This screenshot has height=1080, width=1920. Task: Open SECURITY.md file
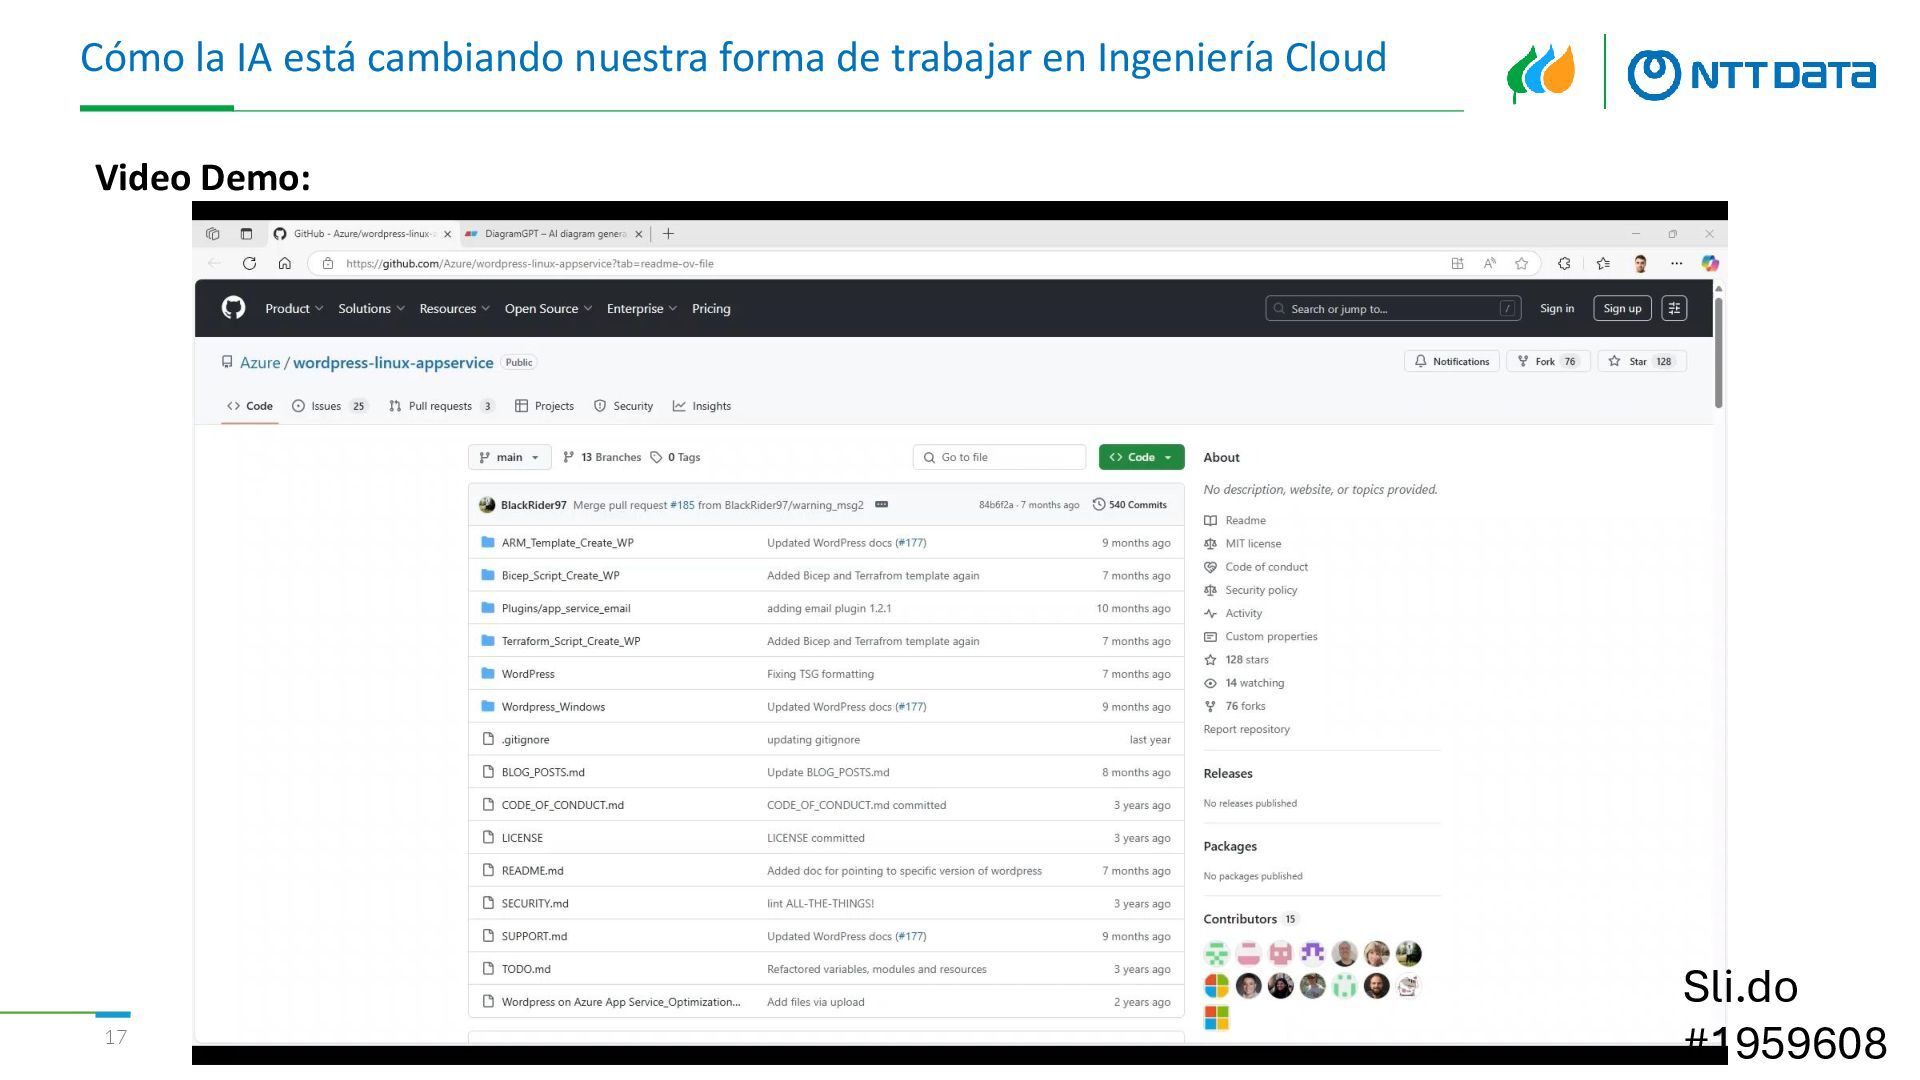535,904
